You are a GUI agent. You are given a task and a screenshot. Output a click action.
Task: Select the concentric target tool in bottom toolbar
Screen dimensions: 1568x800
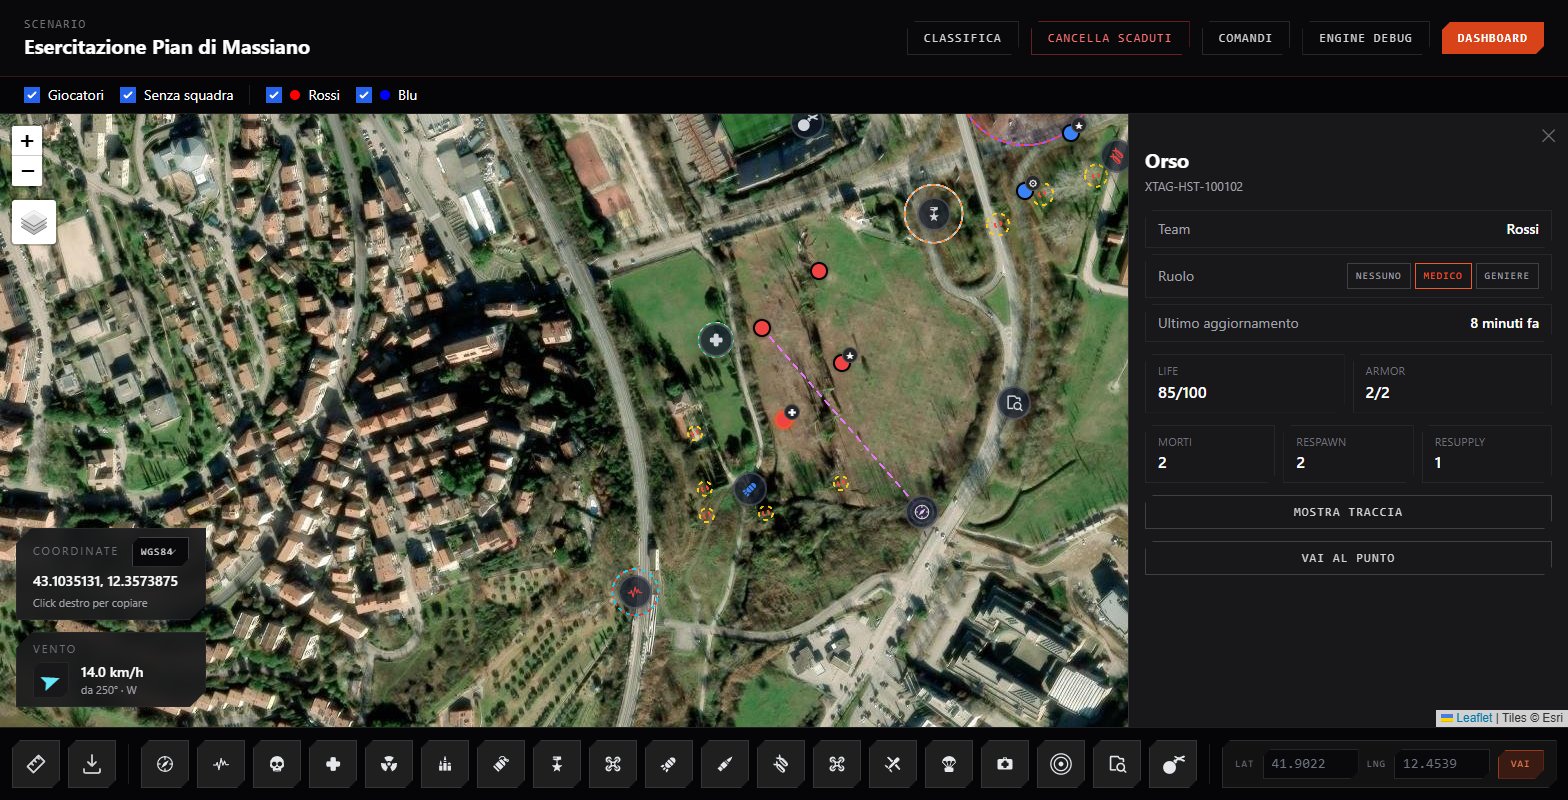click(x=1062, y=764)
